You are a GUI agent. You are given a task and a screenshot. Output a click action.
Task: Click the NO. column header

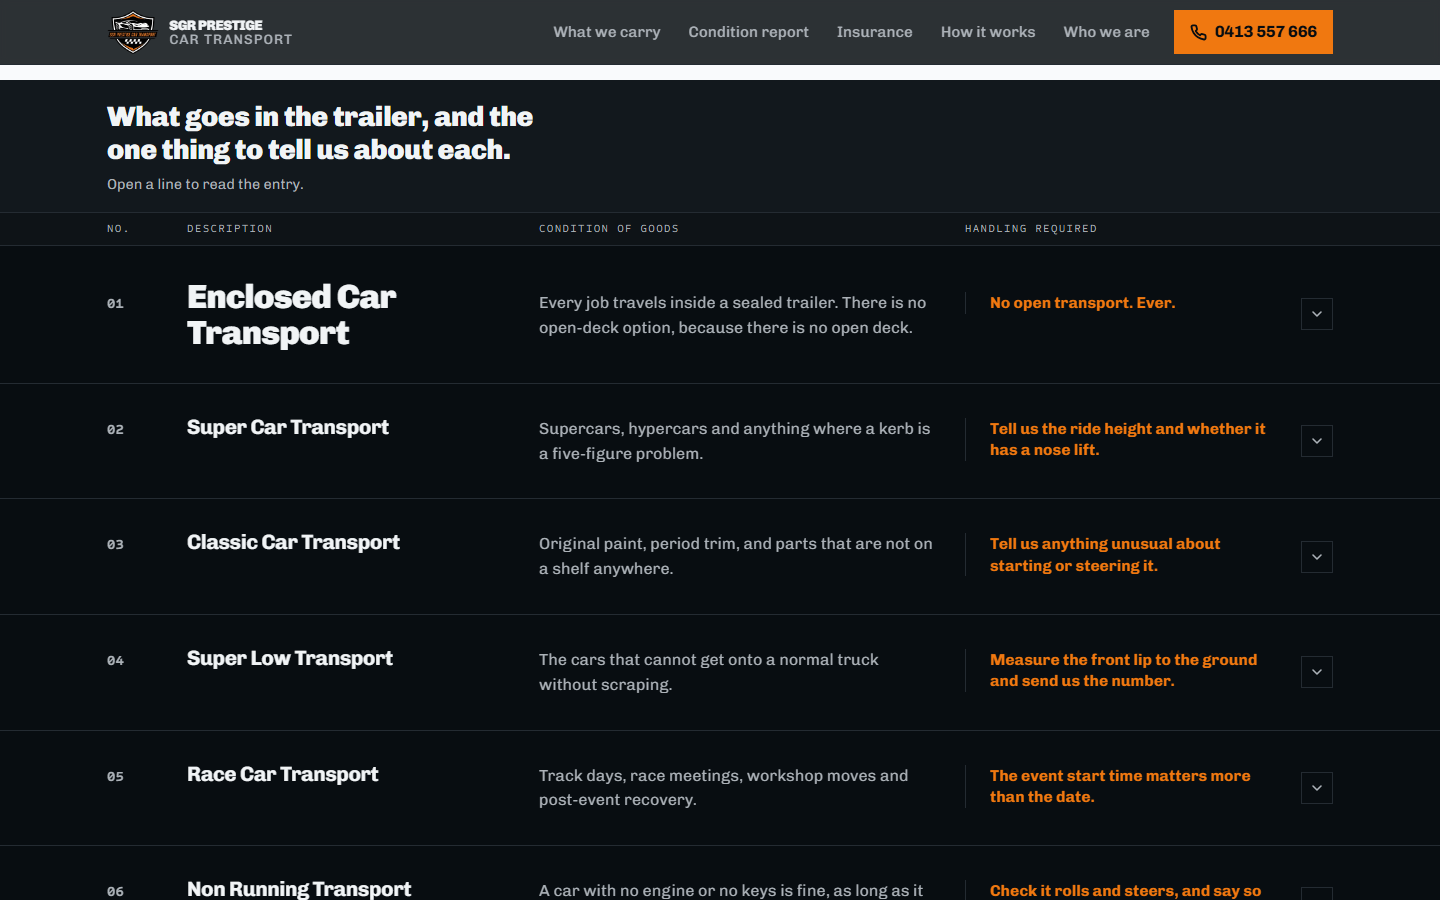pos(118,229)
